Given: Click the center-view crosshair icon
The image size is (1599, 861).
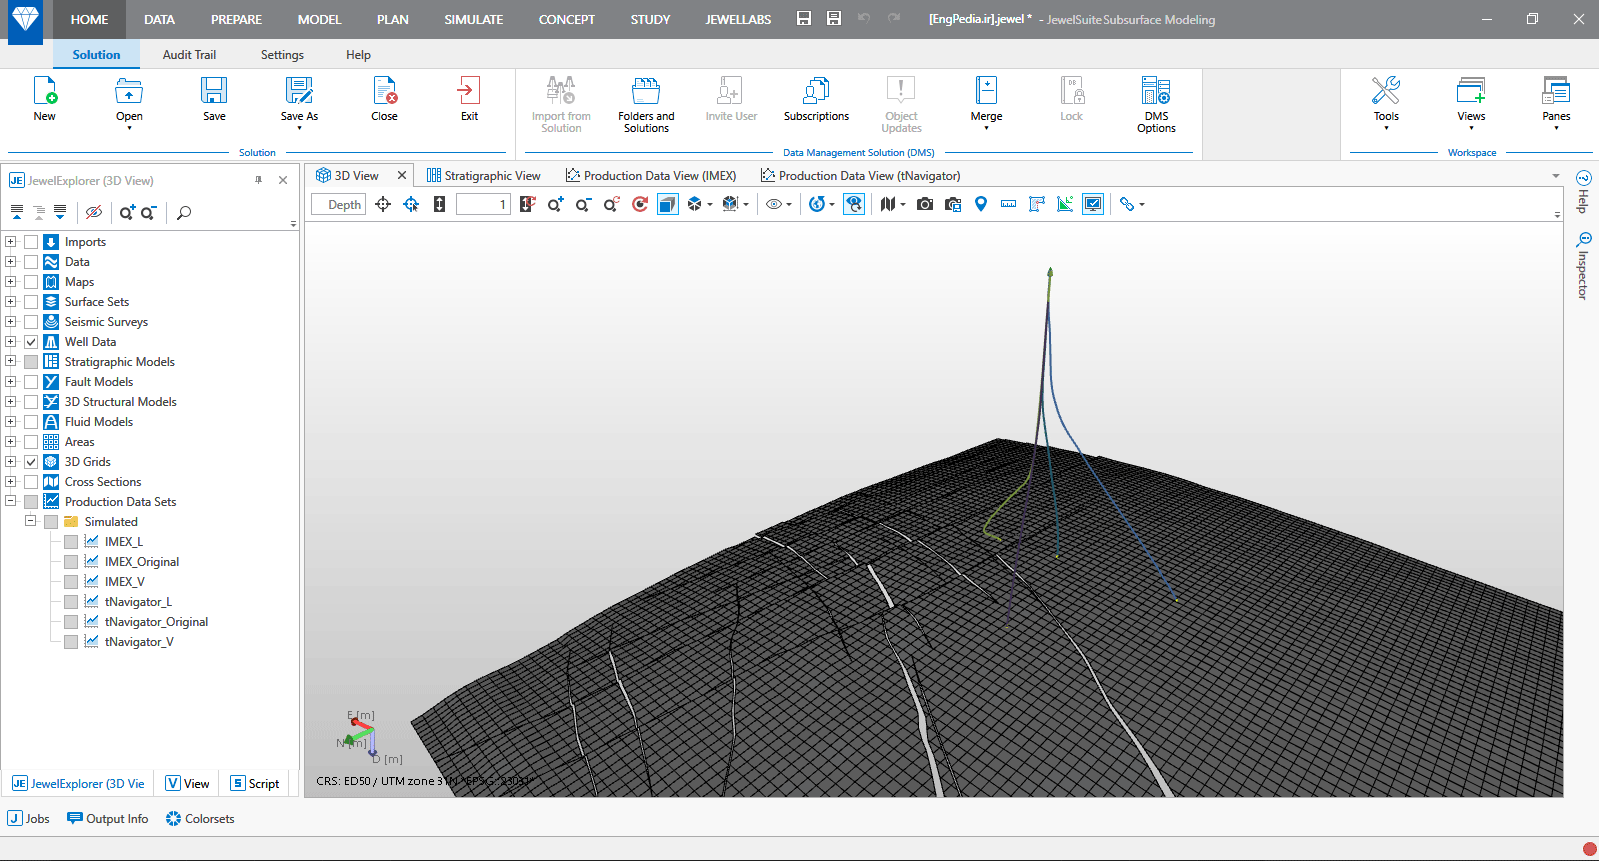Looking at the screenshot, I should pyautogui.click(x=383, y=204).
